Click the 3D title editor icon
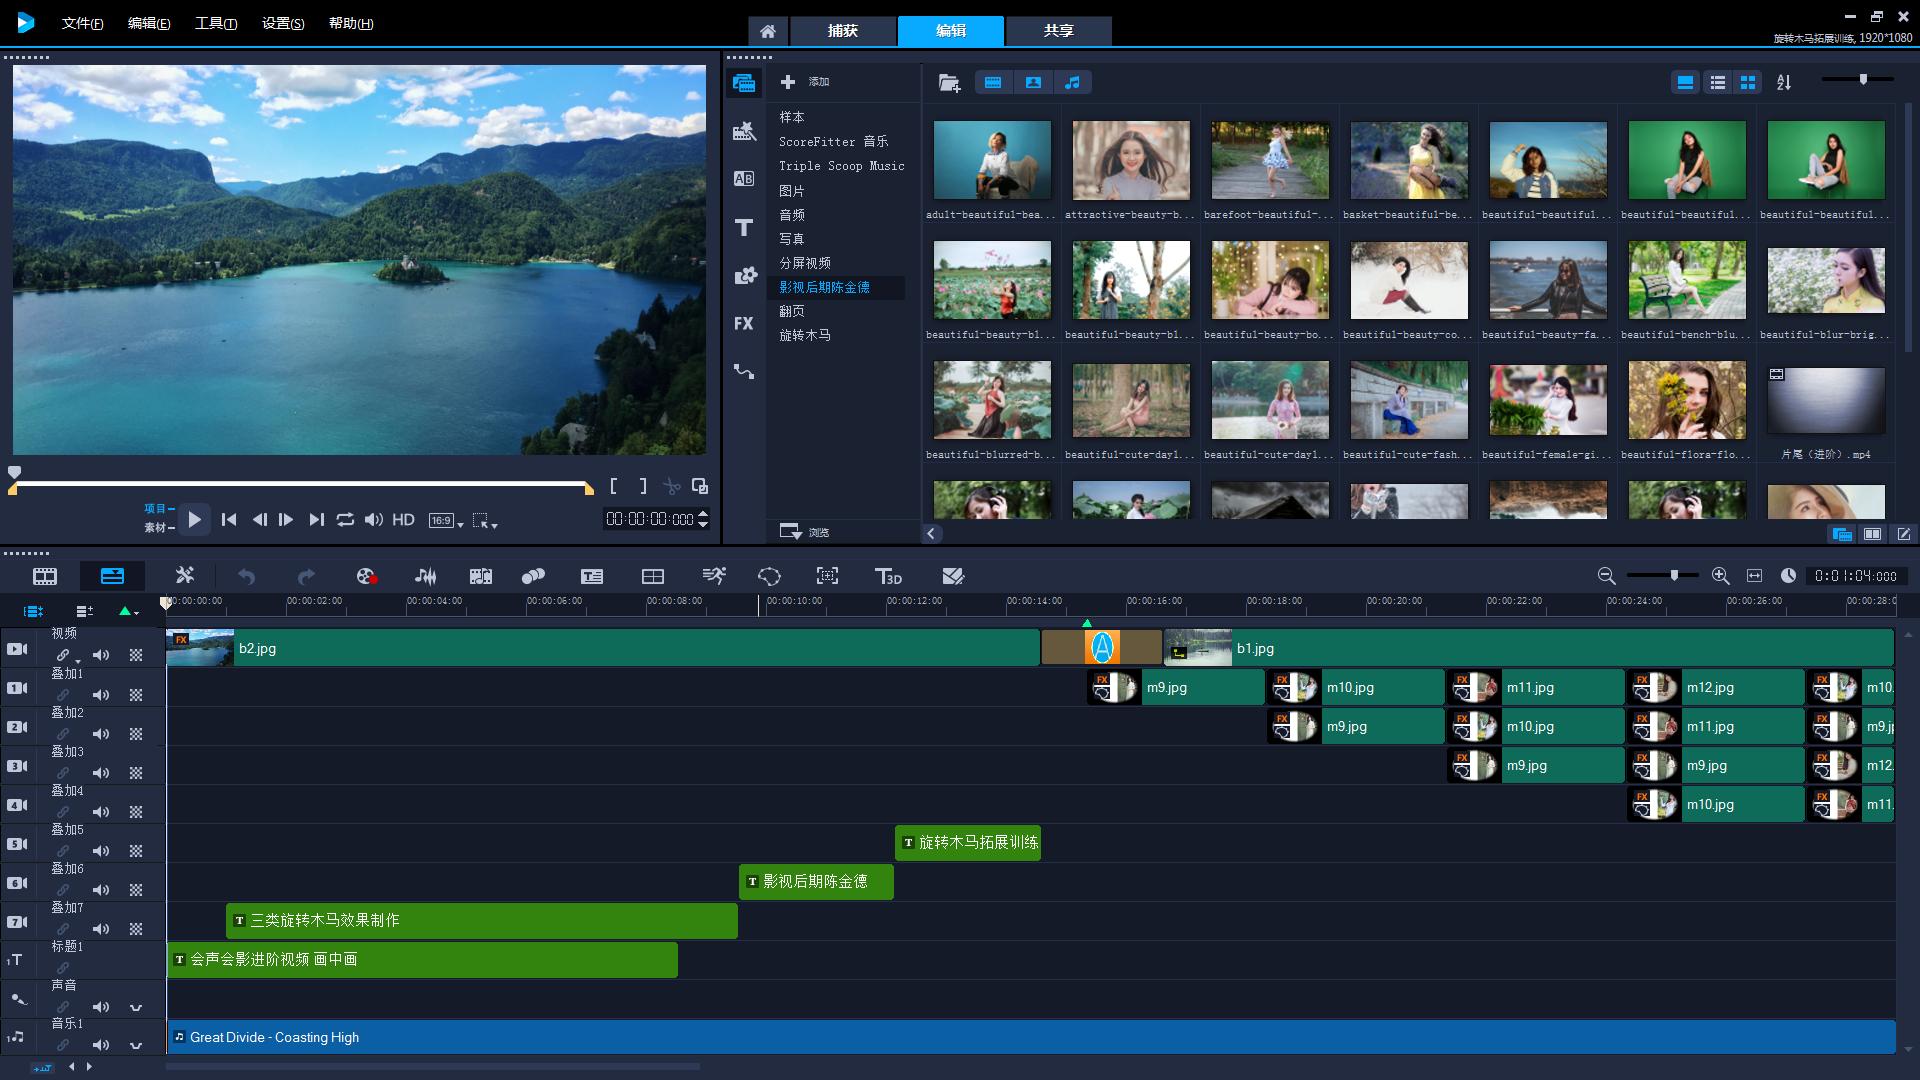This screenshot has height=1080, width=1920. click(888, 576)
